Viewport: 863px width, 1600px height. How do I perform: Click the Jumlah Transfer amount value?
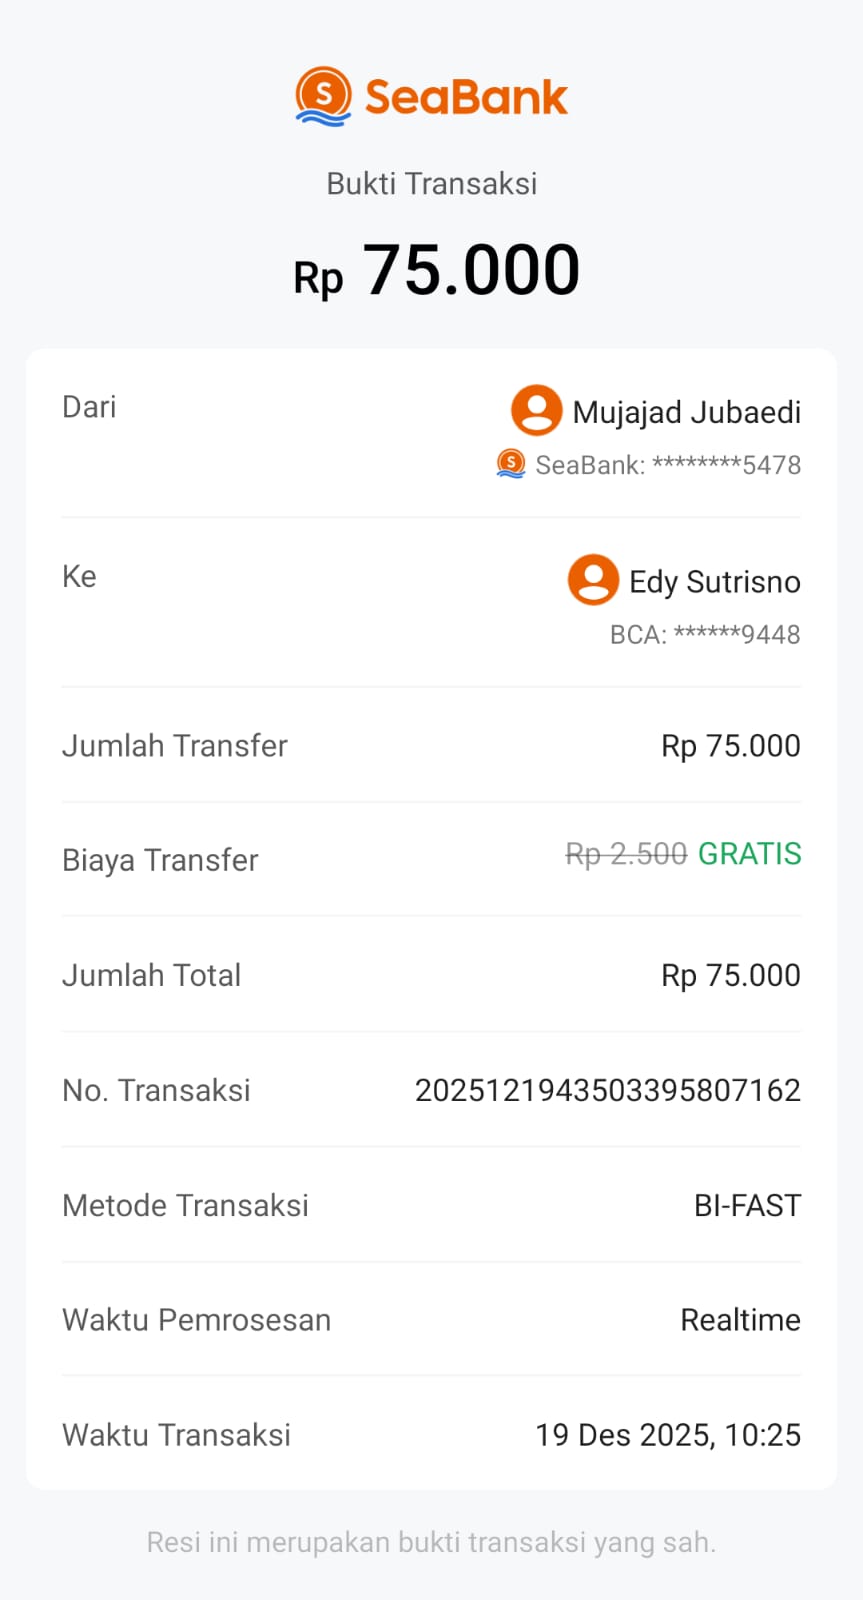730,746
